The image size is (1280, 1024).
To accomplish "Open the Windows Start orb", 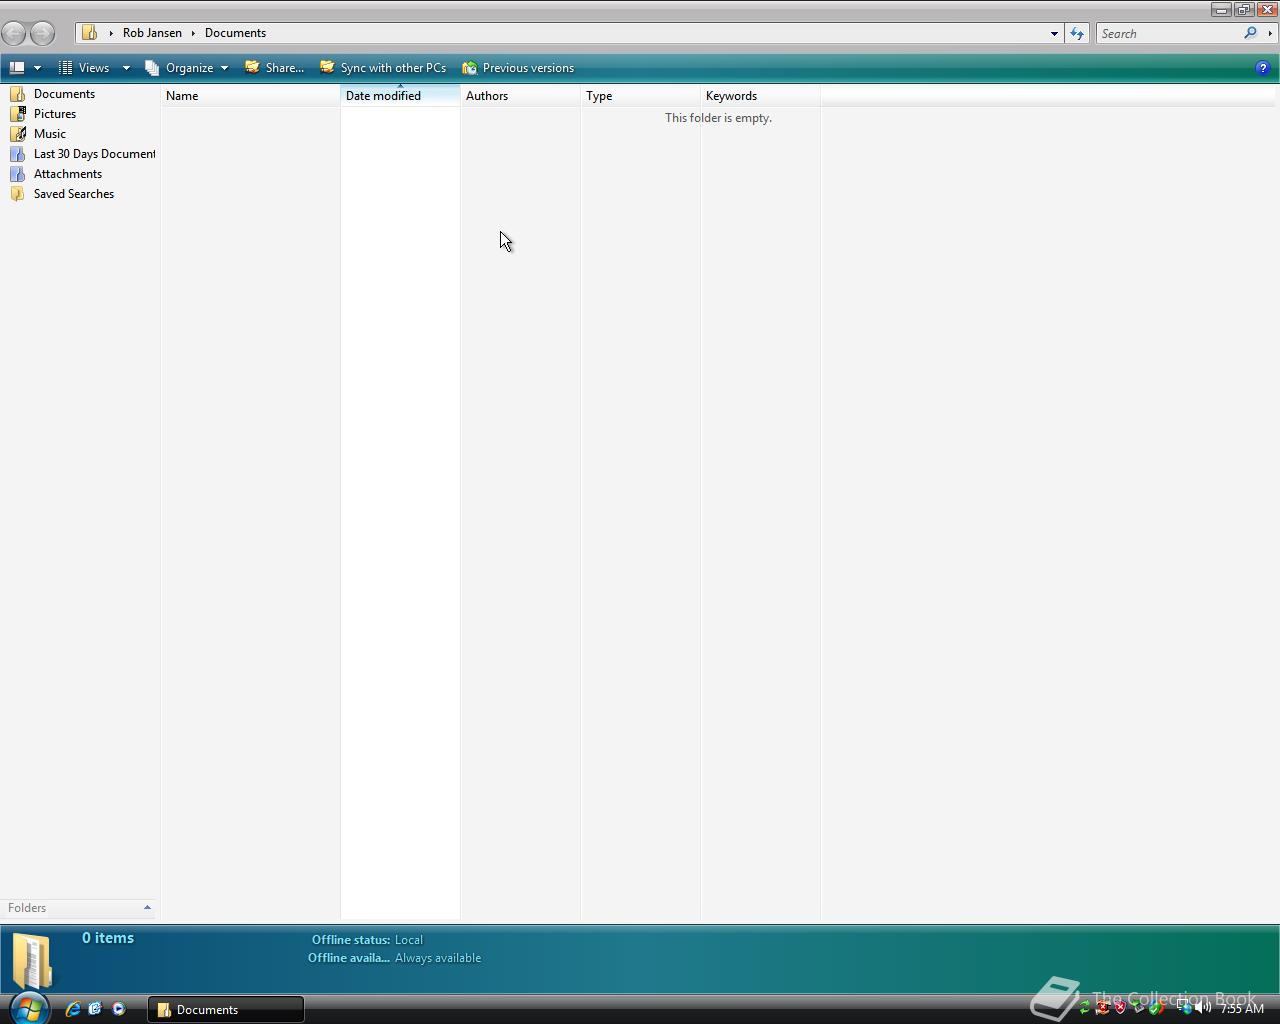I will tap(28, 1008).
